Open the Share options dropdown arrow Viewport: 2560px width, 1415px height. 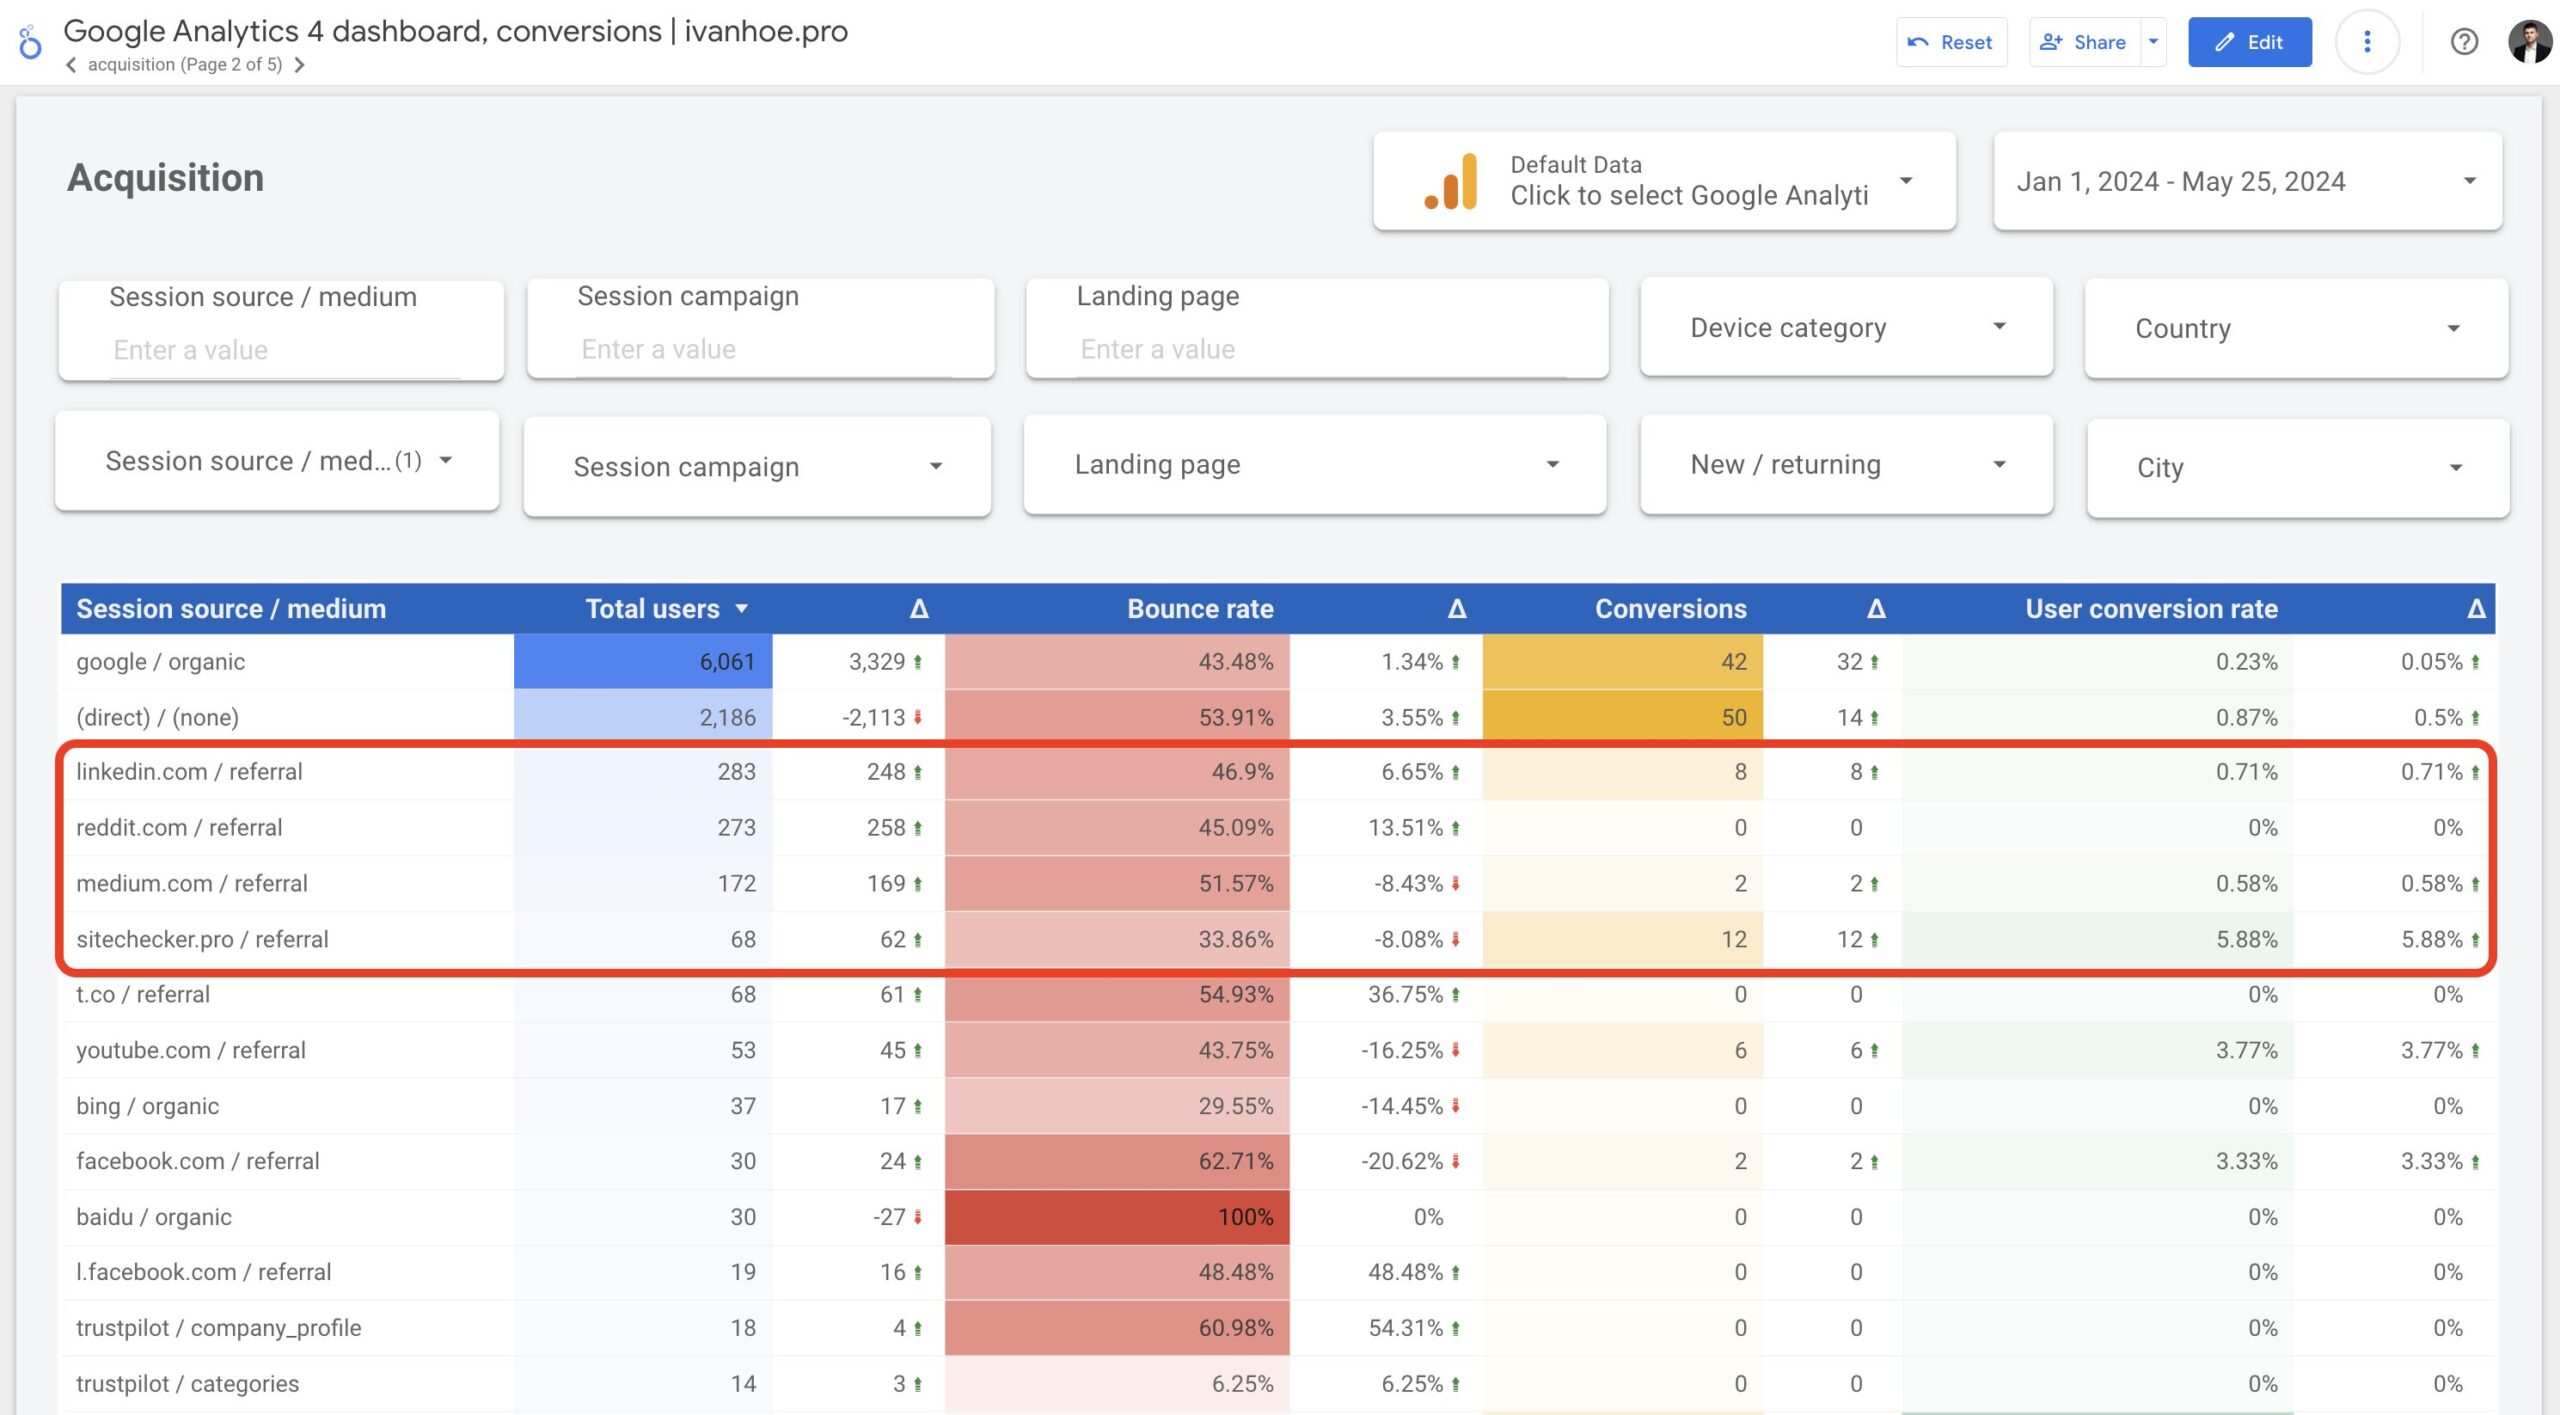(2153, 42)
